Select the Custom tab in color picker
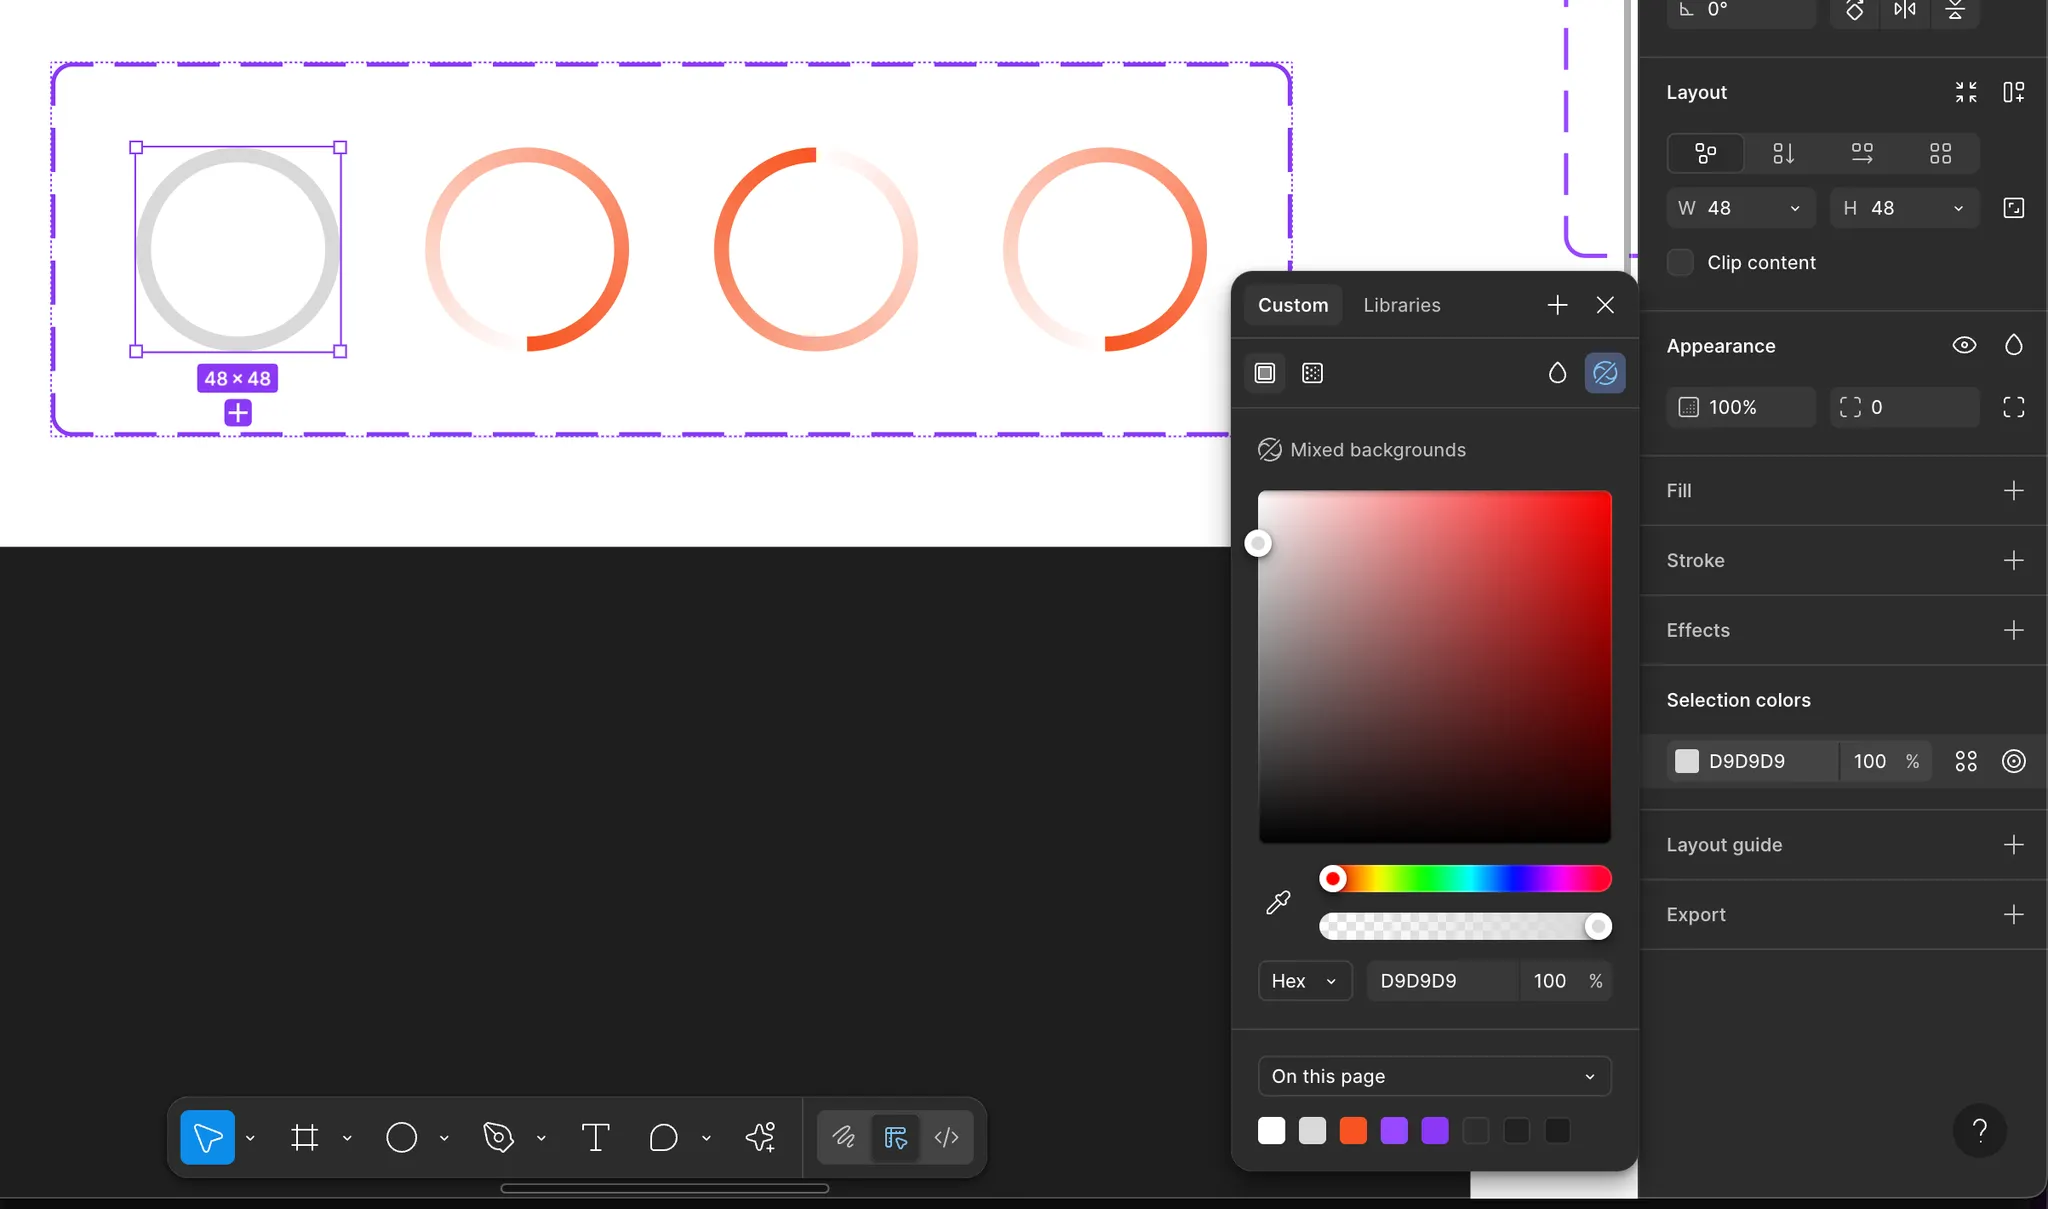Viewport: 2048px width, 1209px height. click(x=1293, y=305)
